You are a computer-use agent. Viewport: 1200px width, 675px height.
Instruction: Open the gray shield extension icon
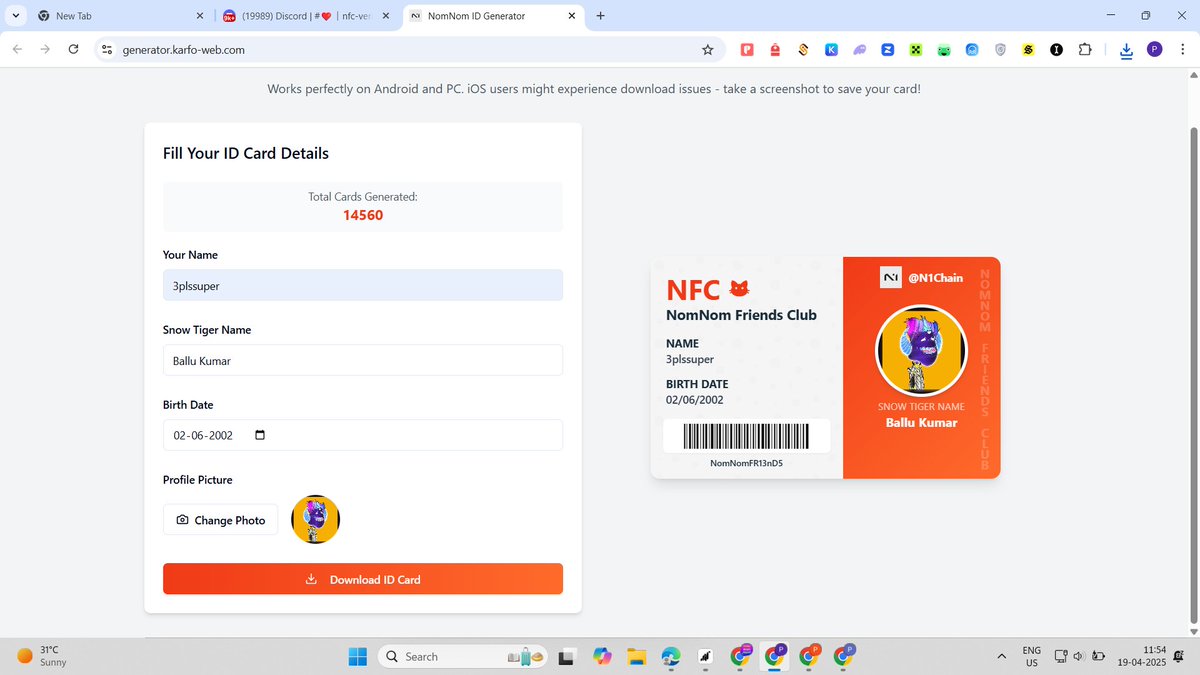pos(1000,49)
